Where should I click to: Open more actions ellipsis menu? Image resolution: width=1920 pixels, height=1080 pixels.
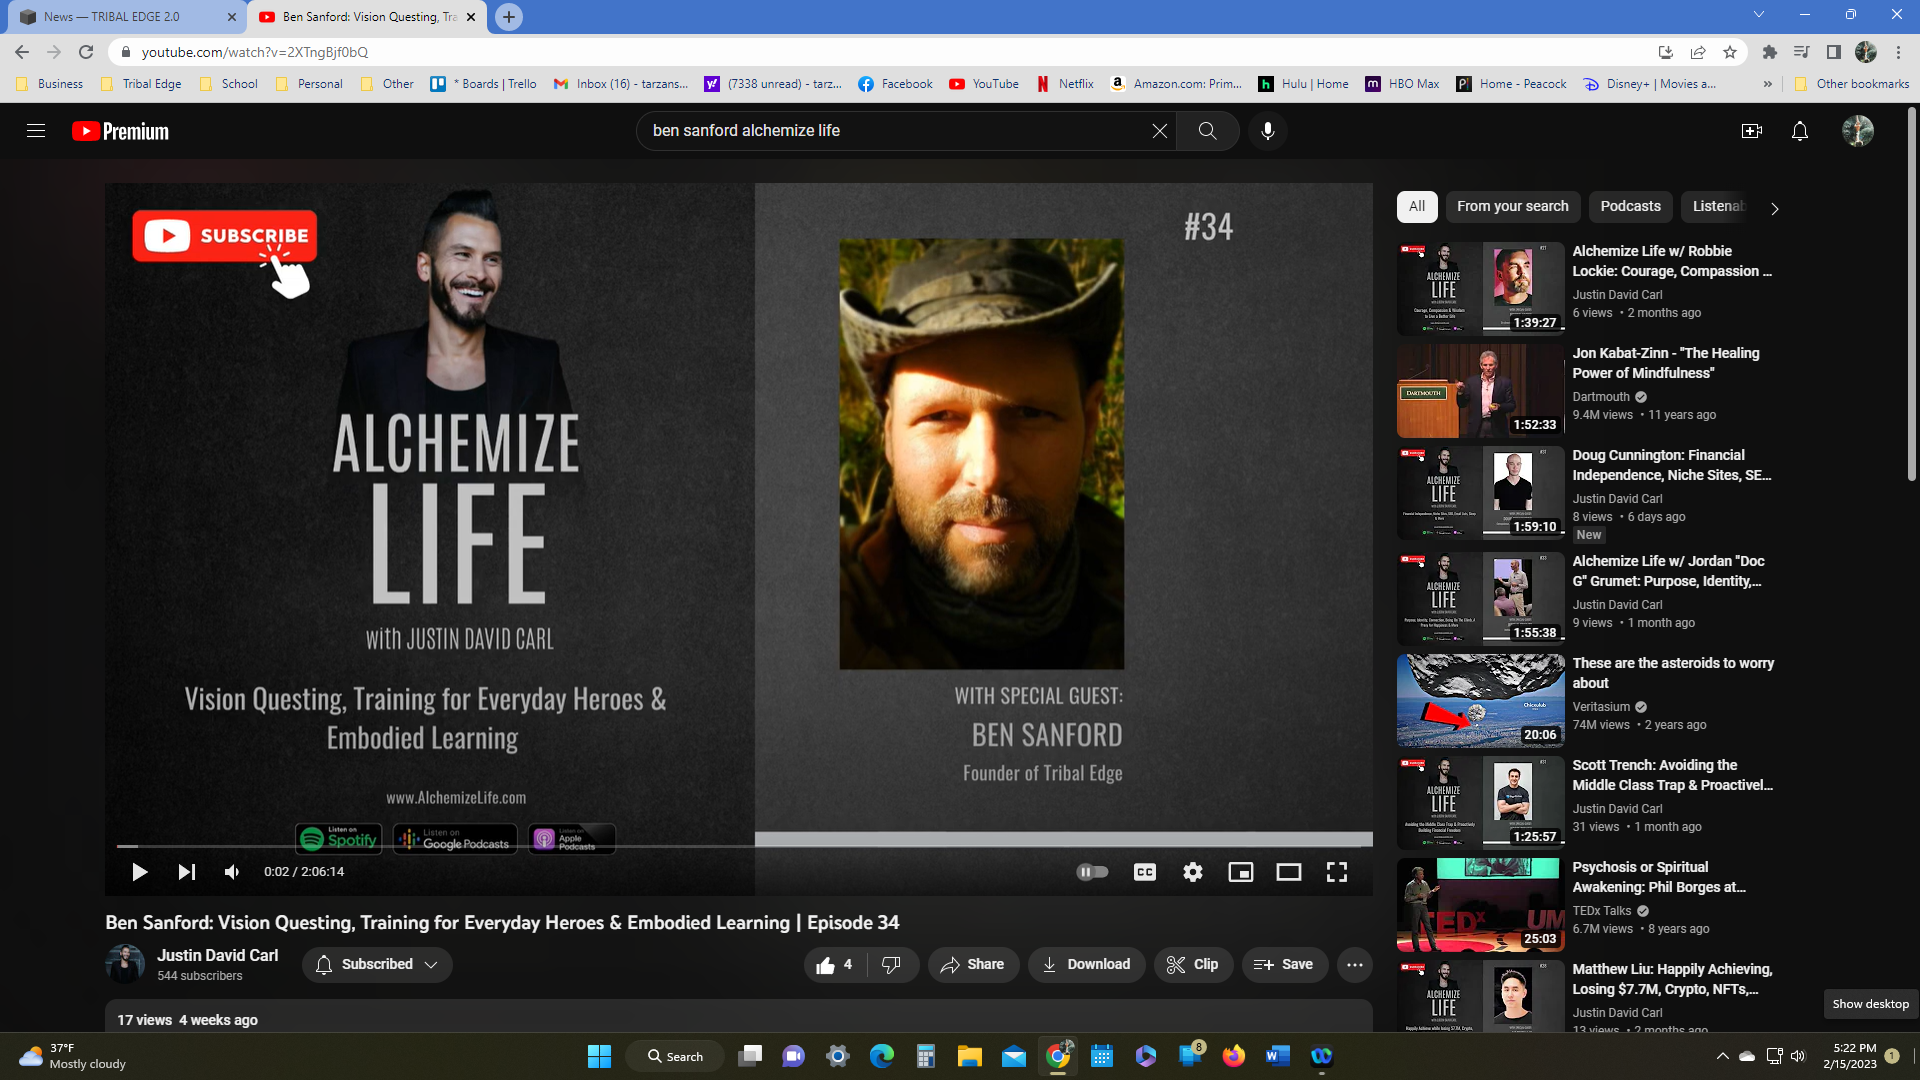pyautogui.click(x=1354, y=965)
